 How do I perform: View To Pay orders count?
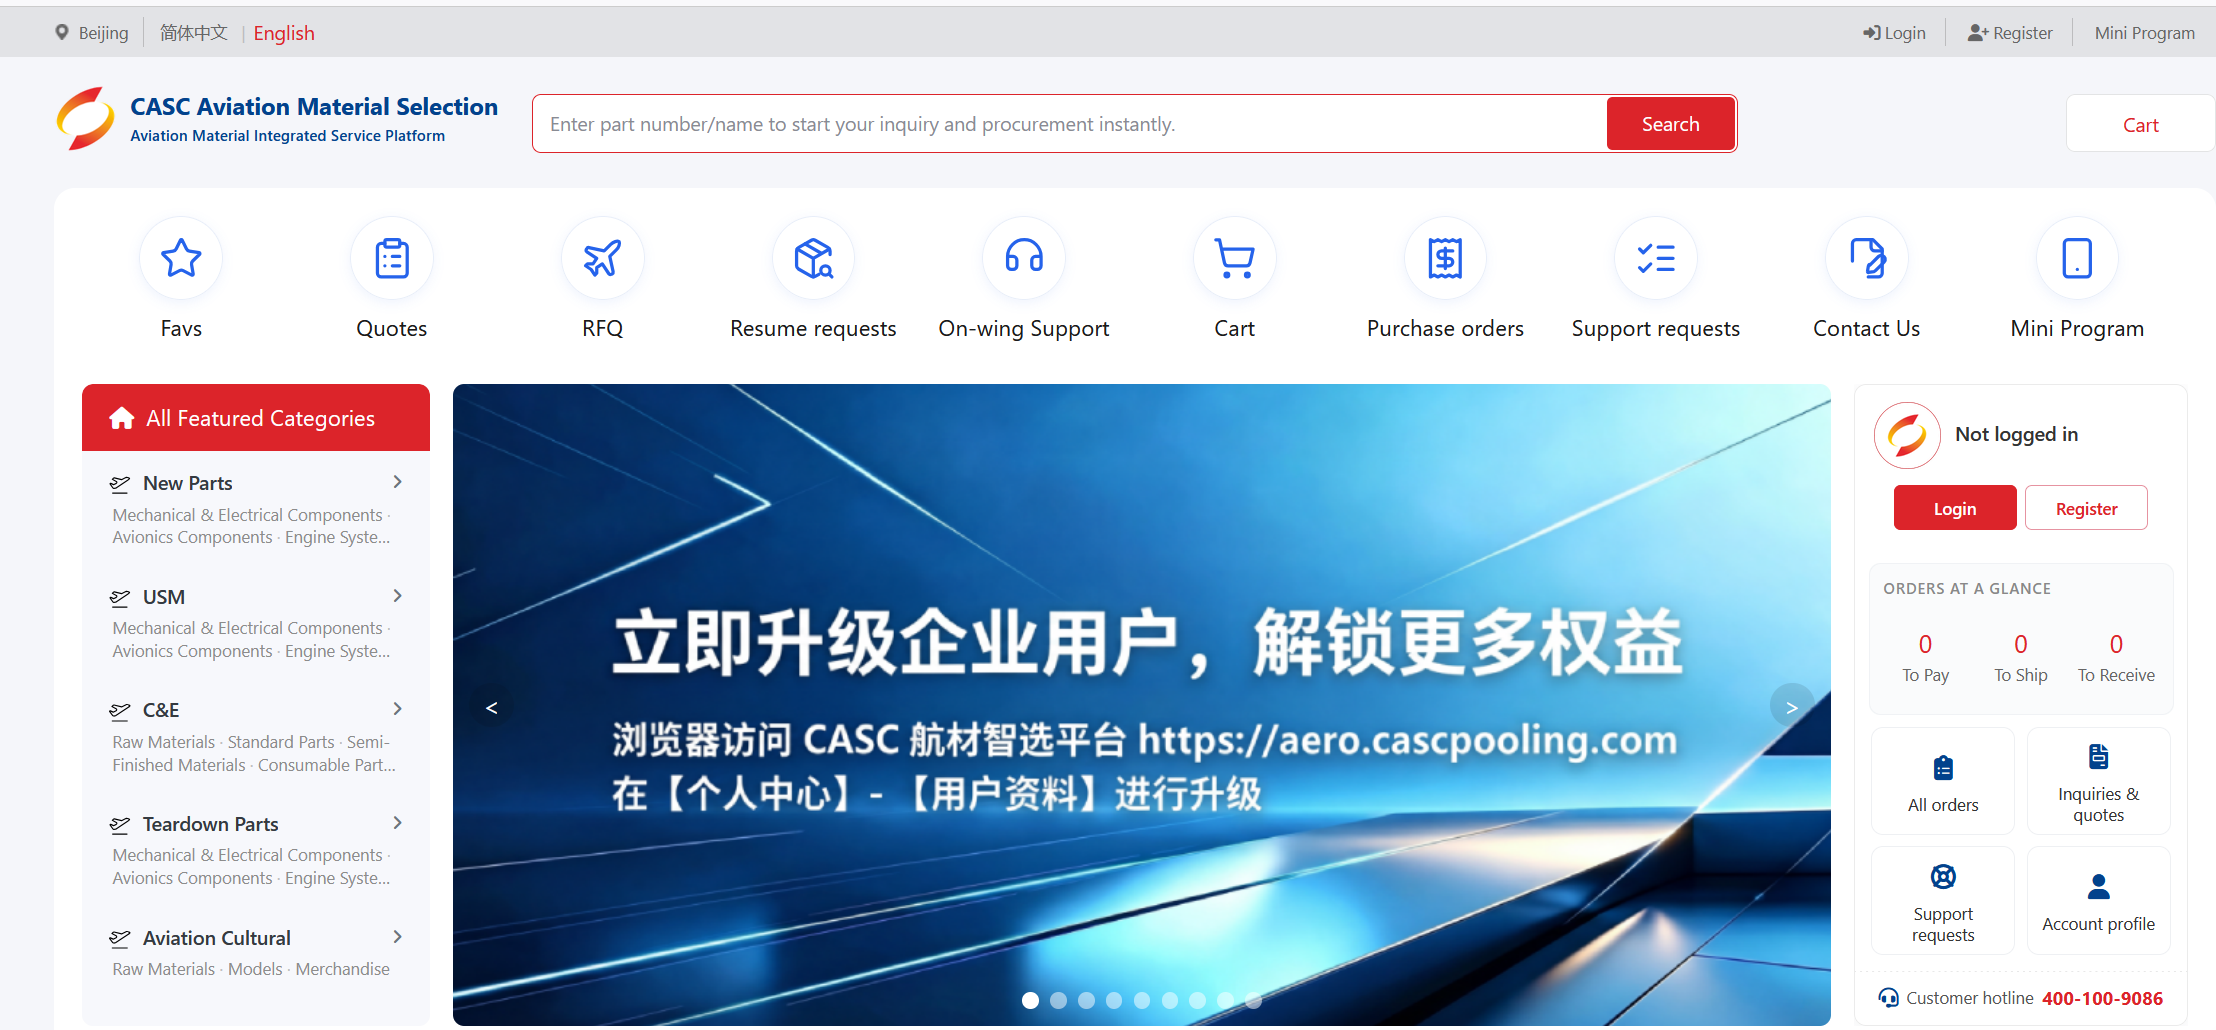click(1925, 658)
